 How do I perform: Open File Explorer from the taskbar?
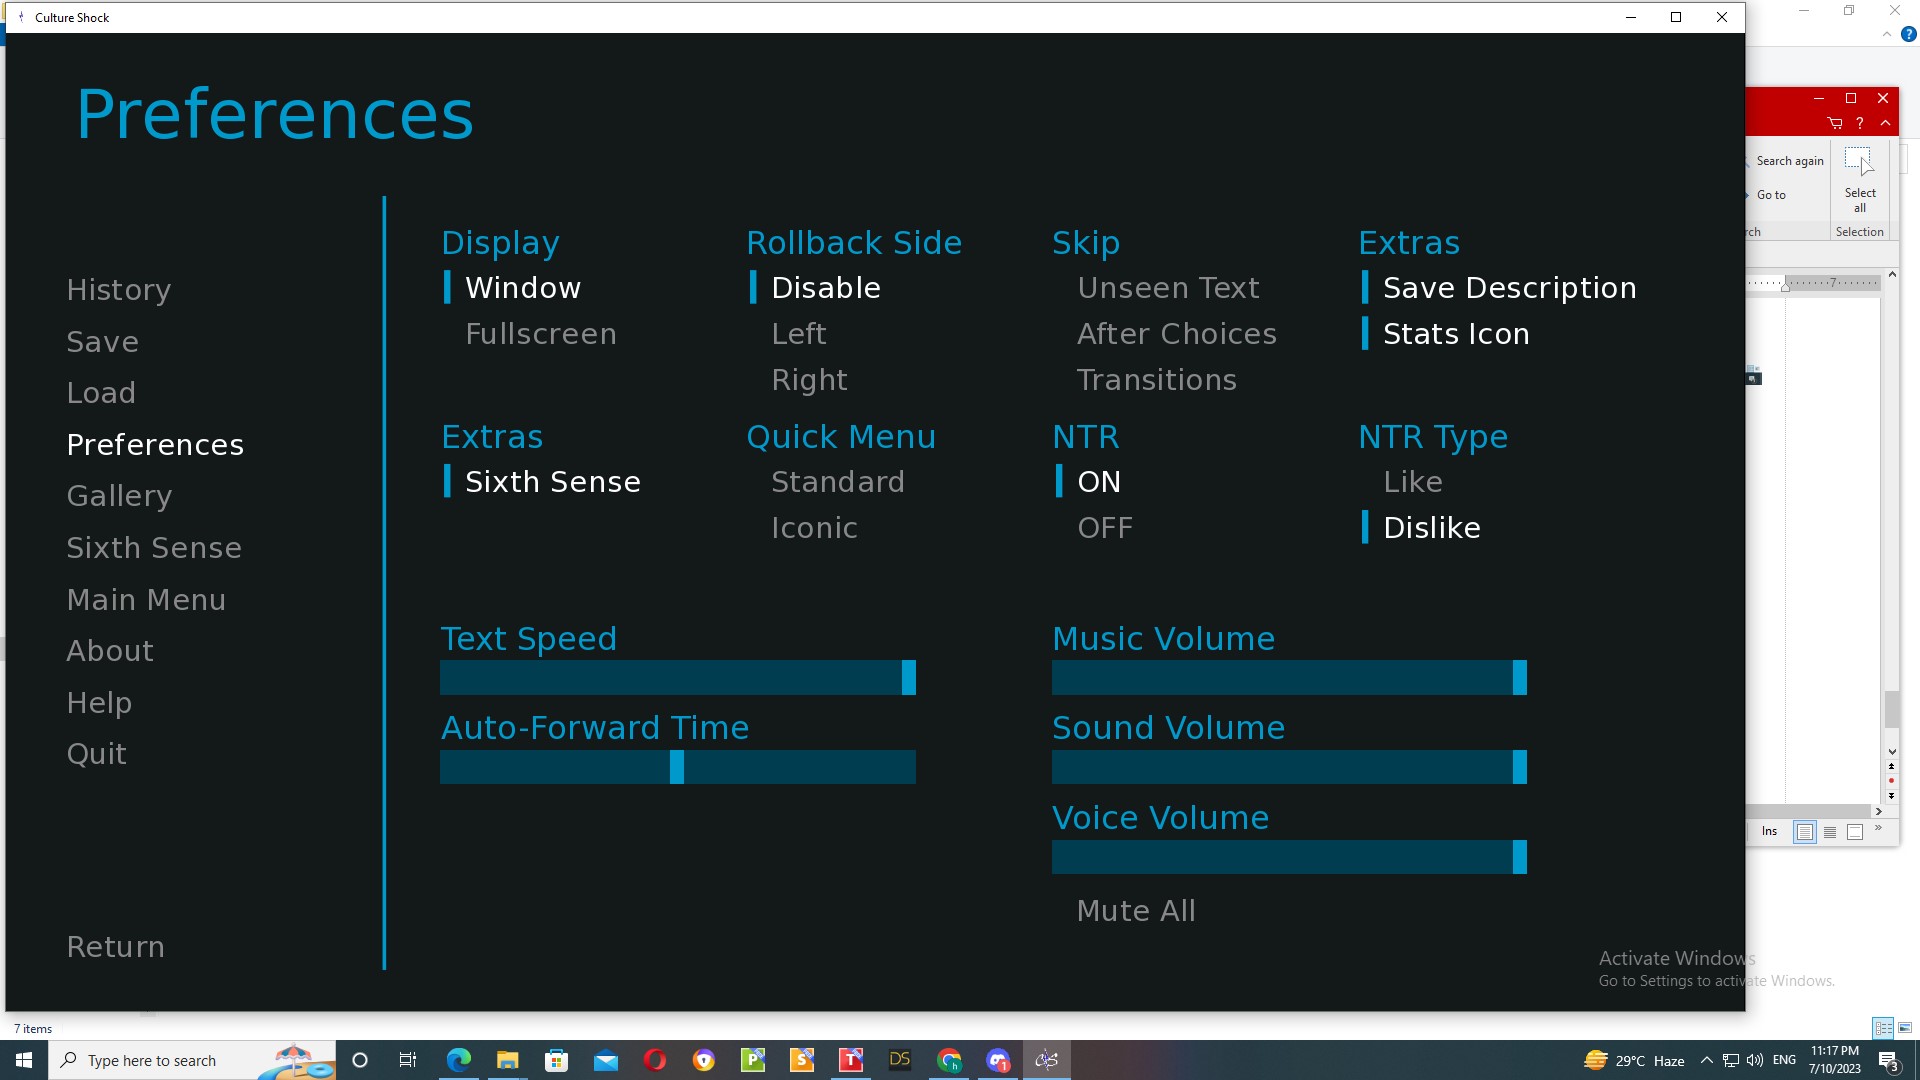508,1060
